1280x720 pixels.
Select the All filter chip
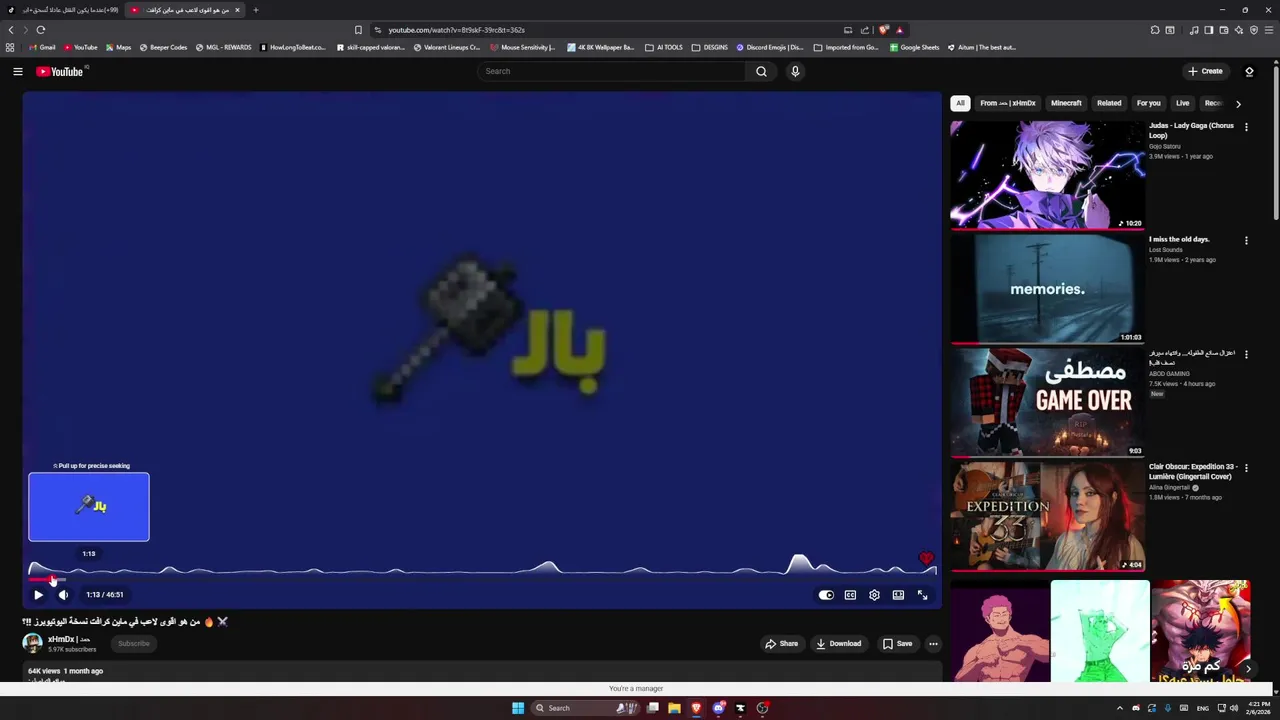pyautogui.click(x=960, y=103)
